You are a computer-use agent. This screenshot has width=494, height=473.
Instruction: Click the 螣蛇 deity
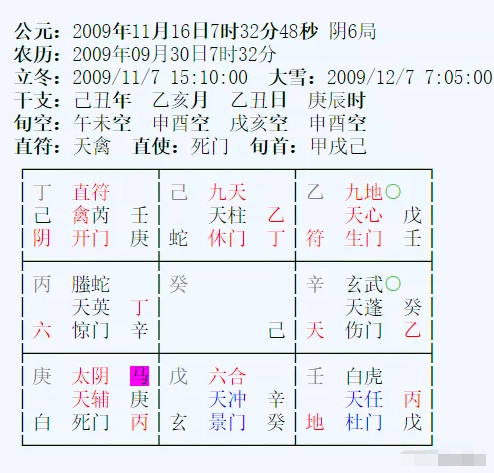(x=91, y=284)
